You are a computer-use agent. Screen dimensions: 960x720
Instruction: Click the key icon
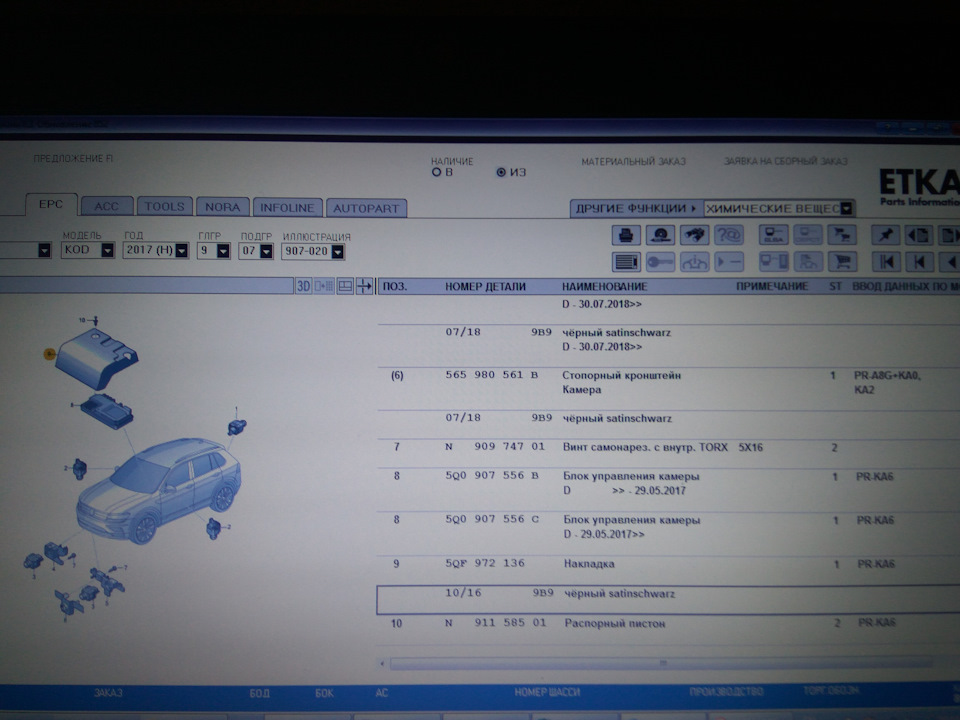click(x=660, y=262)
